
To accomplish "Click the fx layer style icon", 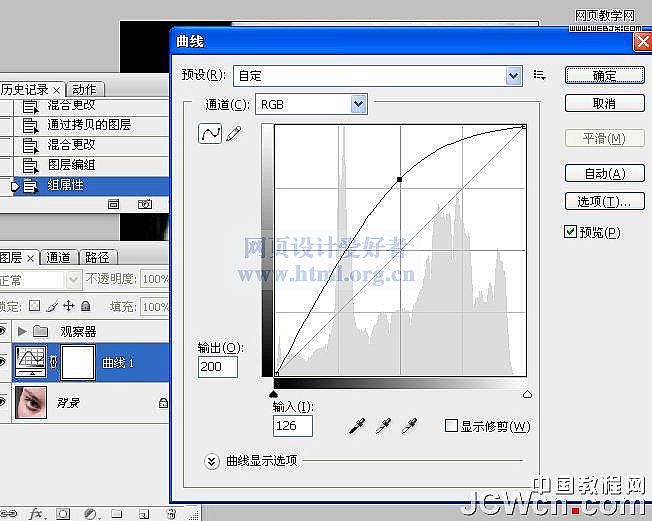I will [x=37, y=514].
